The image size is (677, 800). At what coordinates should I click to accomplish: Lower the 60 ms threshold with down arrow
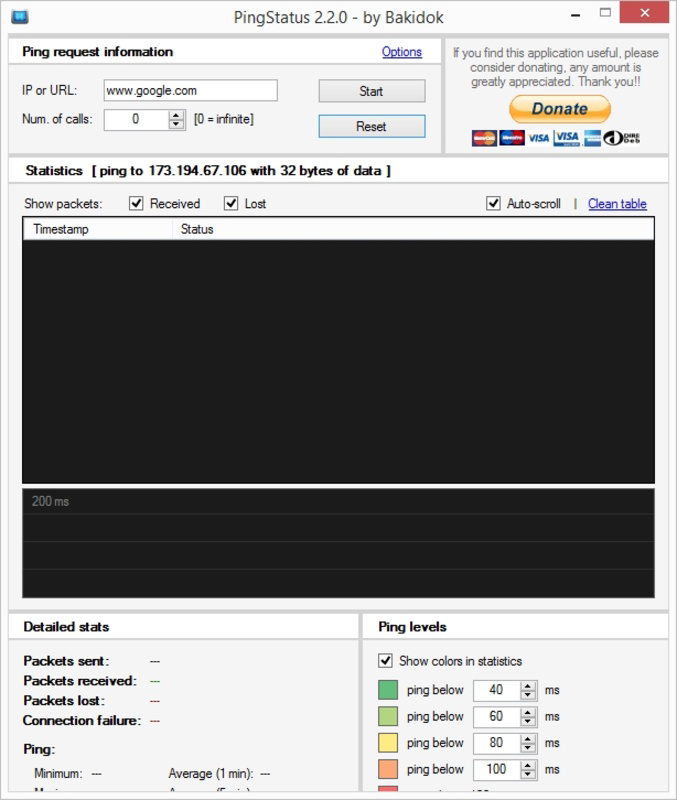pyautogui.click(x=528, y=721)
